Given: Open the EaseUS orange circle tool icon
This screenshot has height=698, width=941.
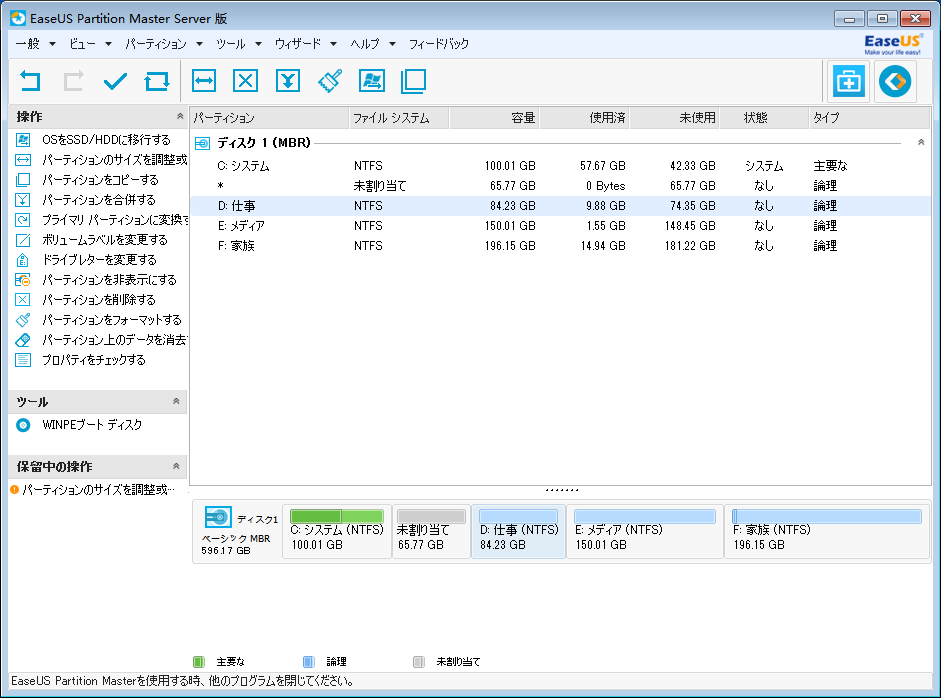Looking at the screenshot, I should pos(895,81).
